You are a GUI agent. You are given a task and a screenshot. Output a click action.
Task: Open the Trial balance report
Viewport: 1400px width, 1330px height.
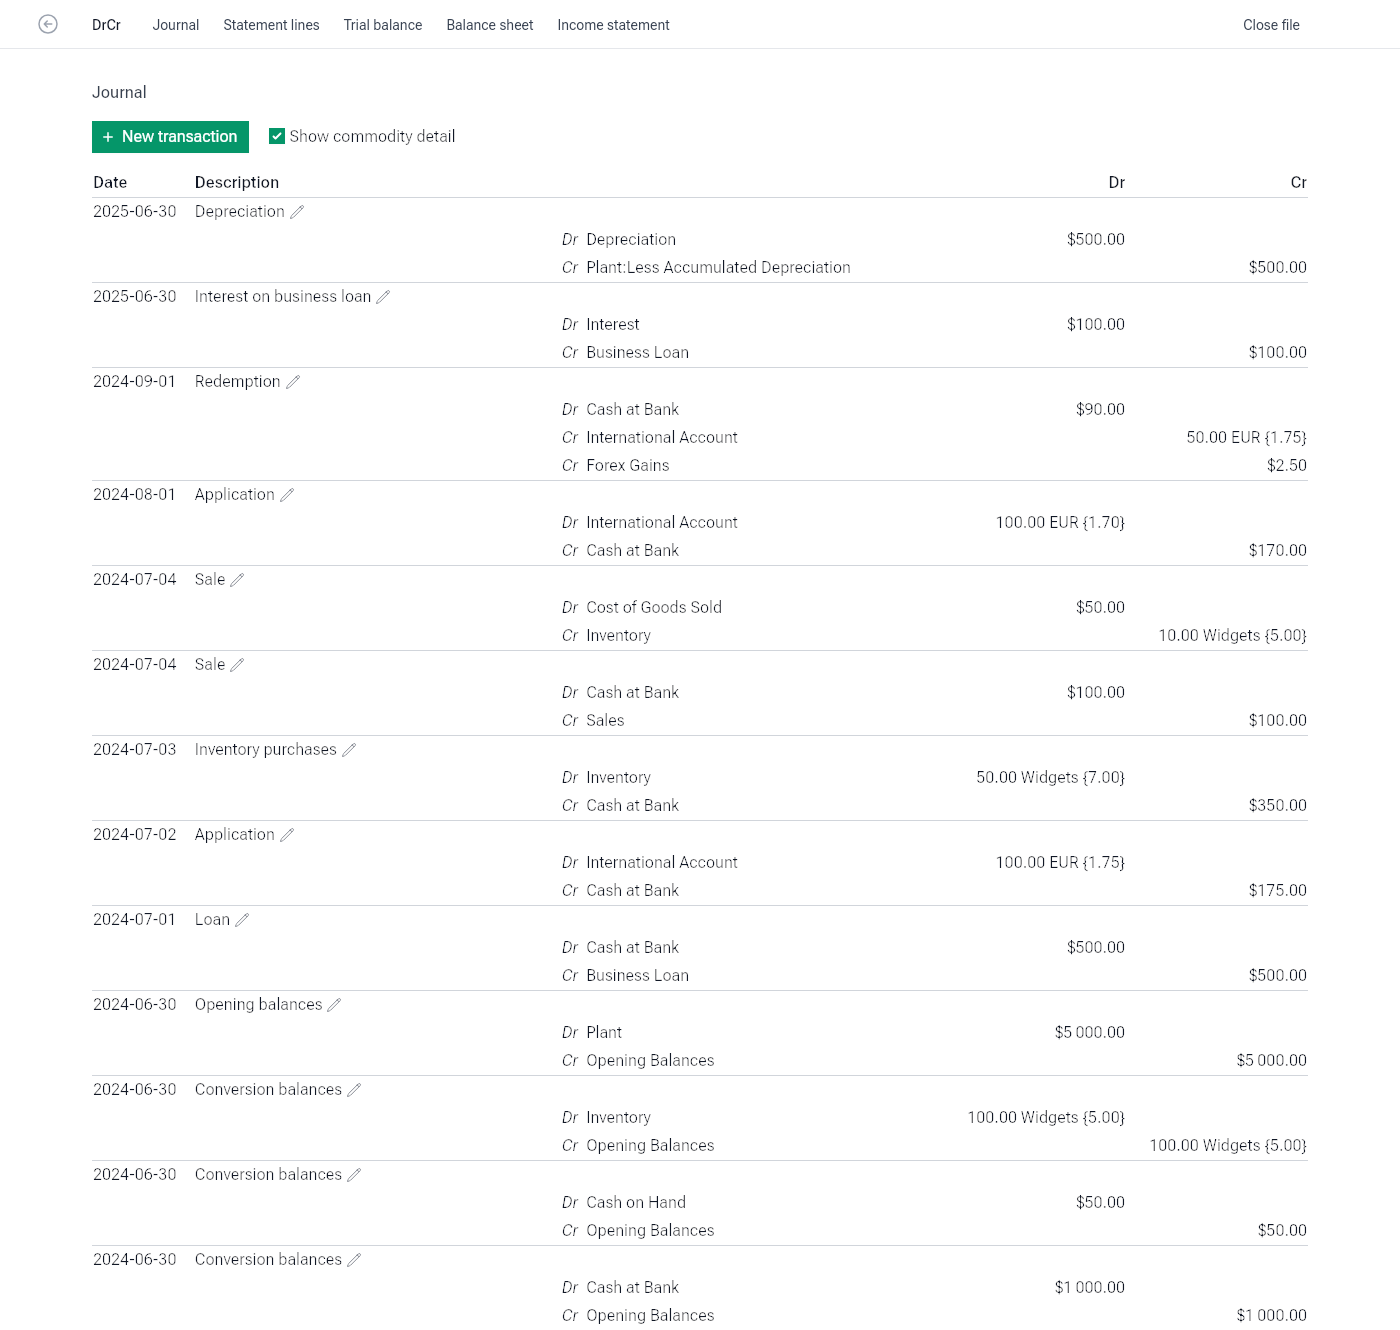pyautogui.click(x=383, y=25)
